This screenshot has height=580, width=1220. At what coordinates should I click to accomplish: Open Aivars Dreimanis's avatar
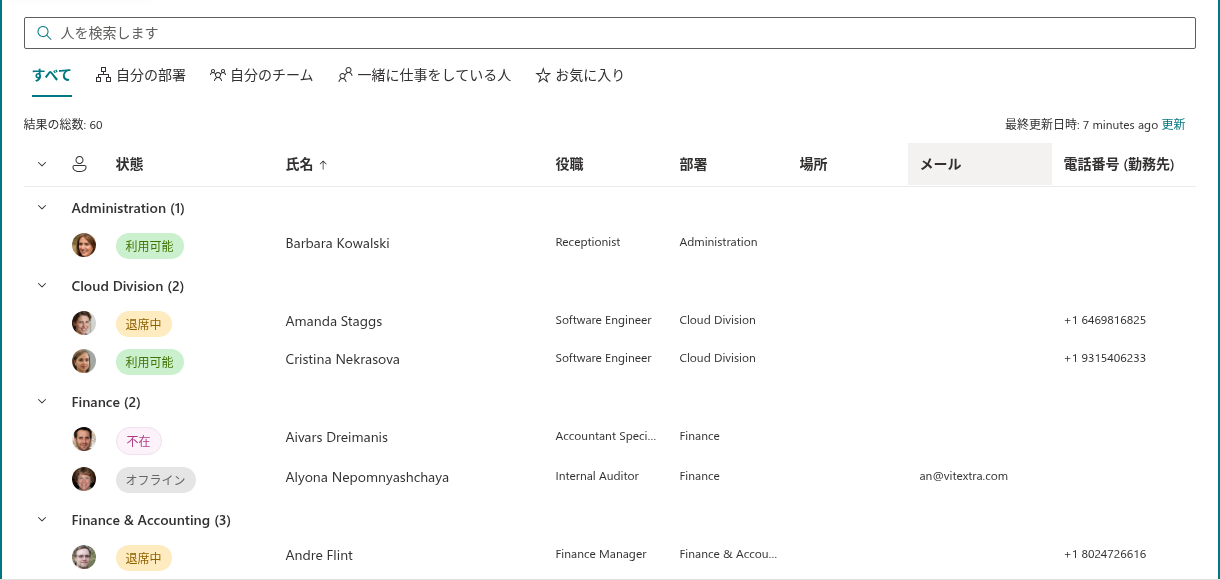tap(84, 439)
